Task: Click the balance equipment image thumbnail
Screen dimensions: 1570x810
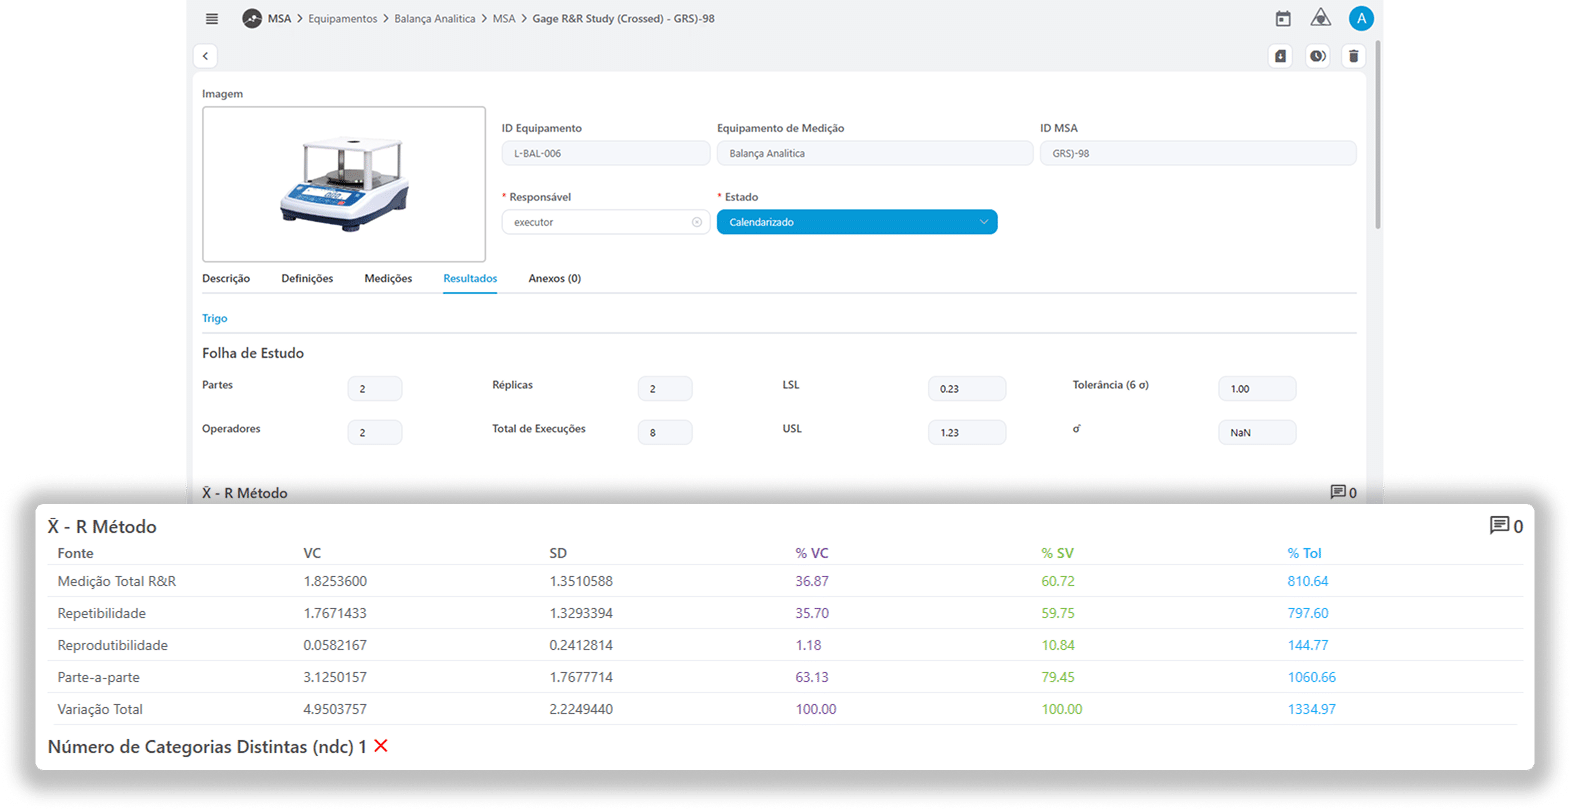Action: tap(344, 184)
